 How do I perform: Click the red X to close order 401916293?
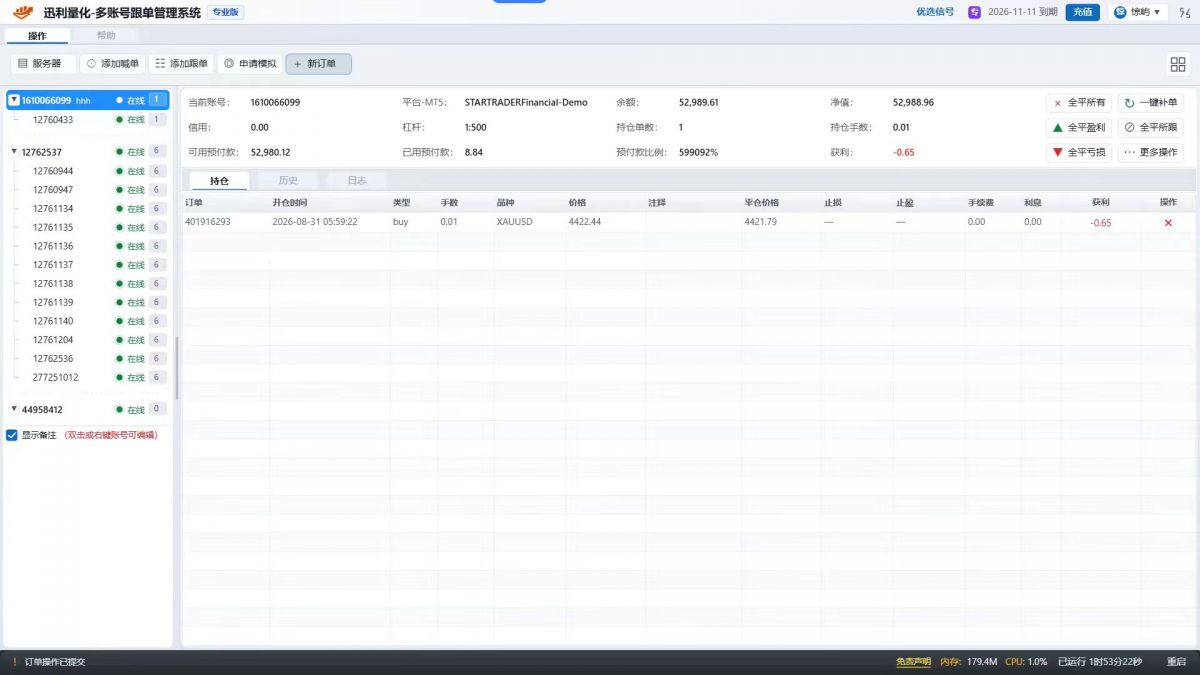1168,222
